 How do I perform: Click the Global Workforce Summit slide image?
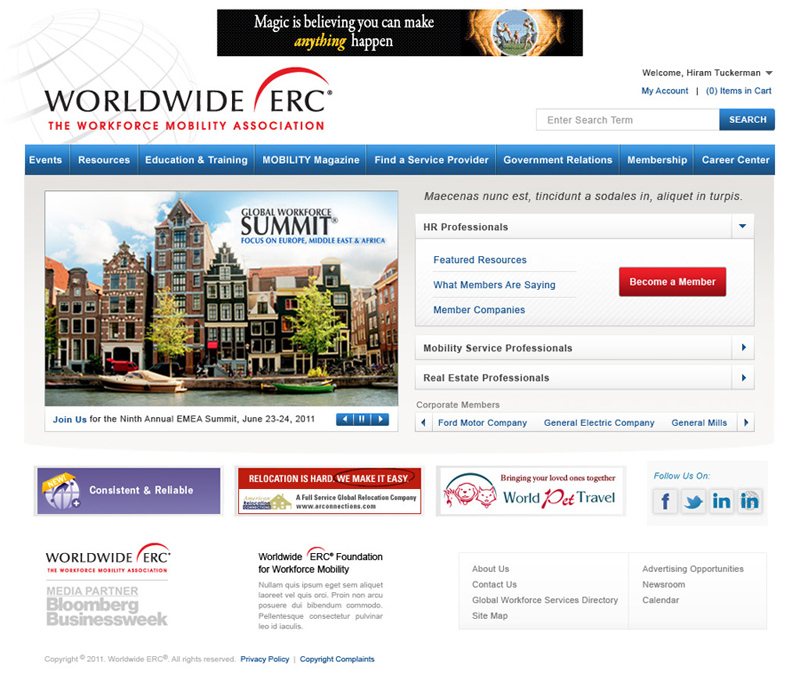[221, 298]
